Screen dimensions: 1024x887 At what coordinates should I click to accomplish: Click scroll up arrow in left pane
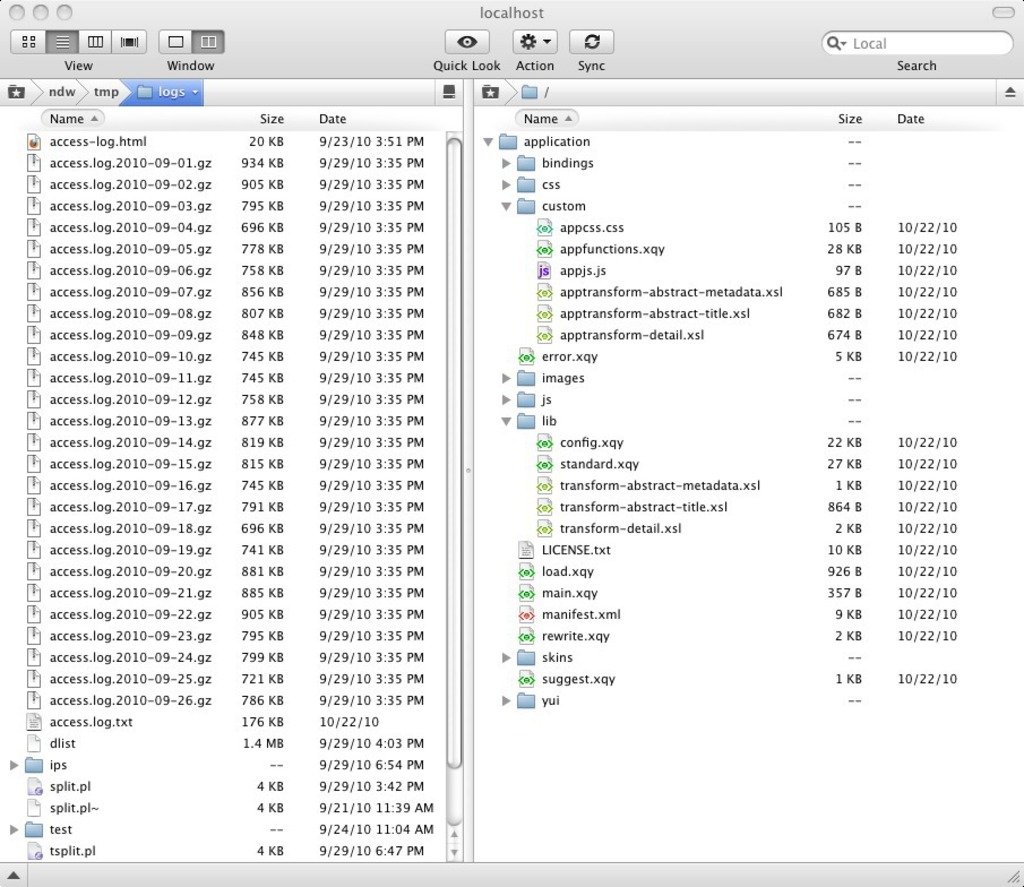[x=455, y=834]
